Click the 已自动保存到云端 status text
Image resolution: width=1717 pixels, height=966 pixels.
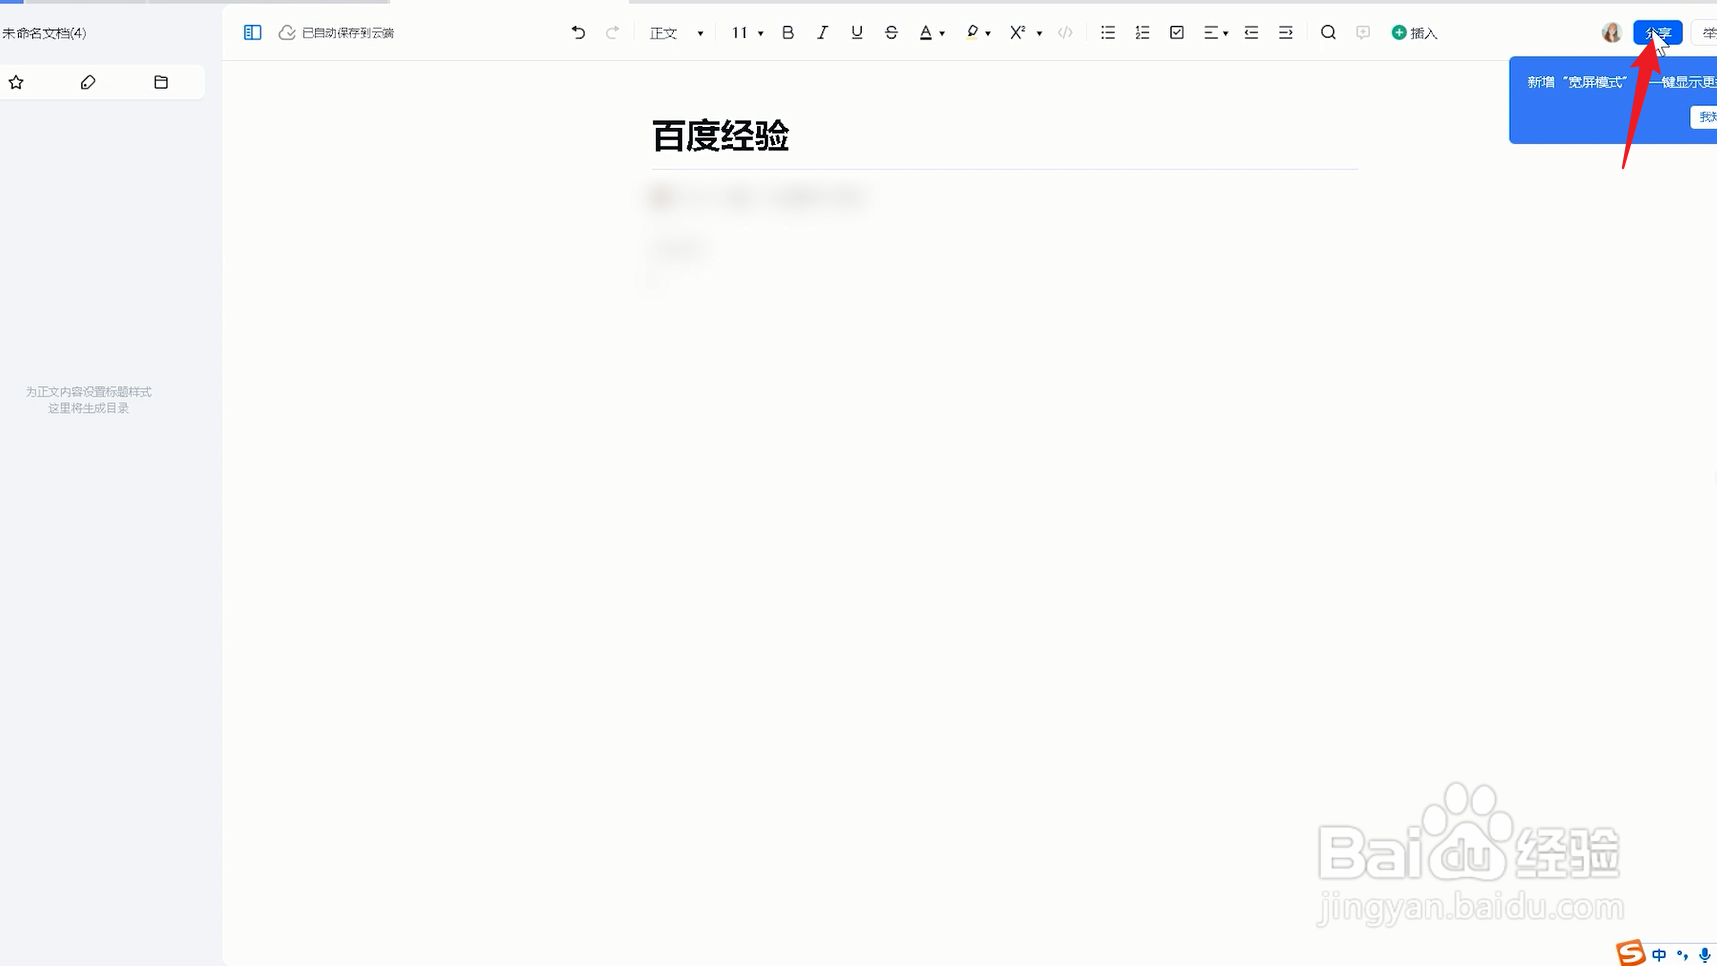[x=348, y=33]
